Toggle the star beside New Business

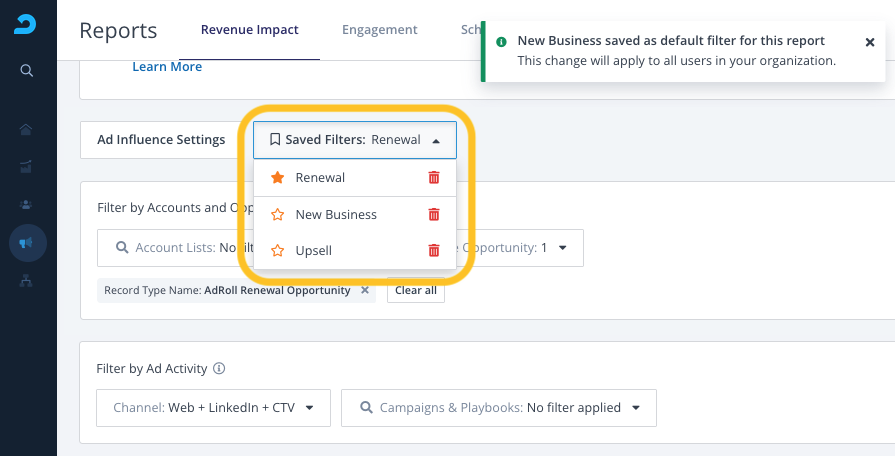pos(277,214)
